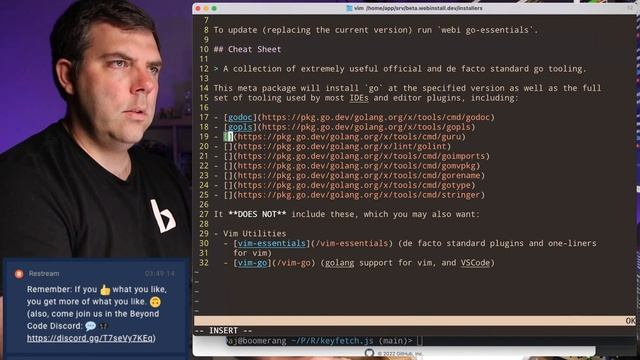Click the 'Vim Utilities' list item
The width and height of the screenshot is (640, 360).
point(254,234)
